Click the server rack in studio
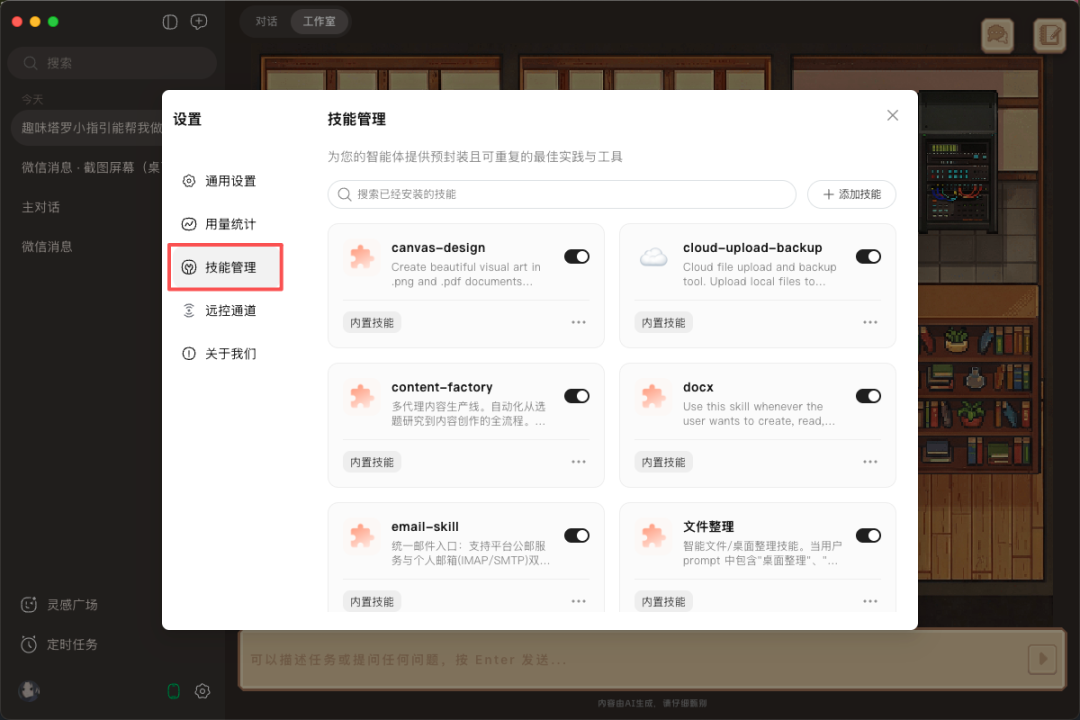Screen dimensions: 1080x720 pos(959,163)
